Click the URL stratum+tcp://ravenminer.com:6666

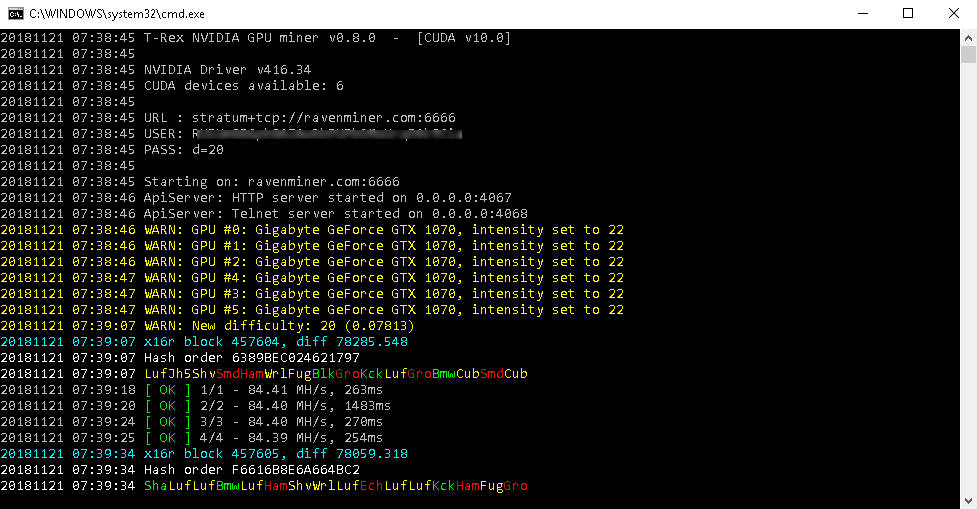[x=323, y=118]
